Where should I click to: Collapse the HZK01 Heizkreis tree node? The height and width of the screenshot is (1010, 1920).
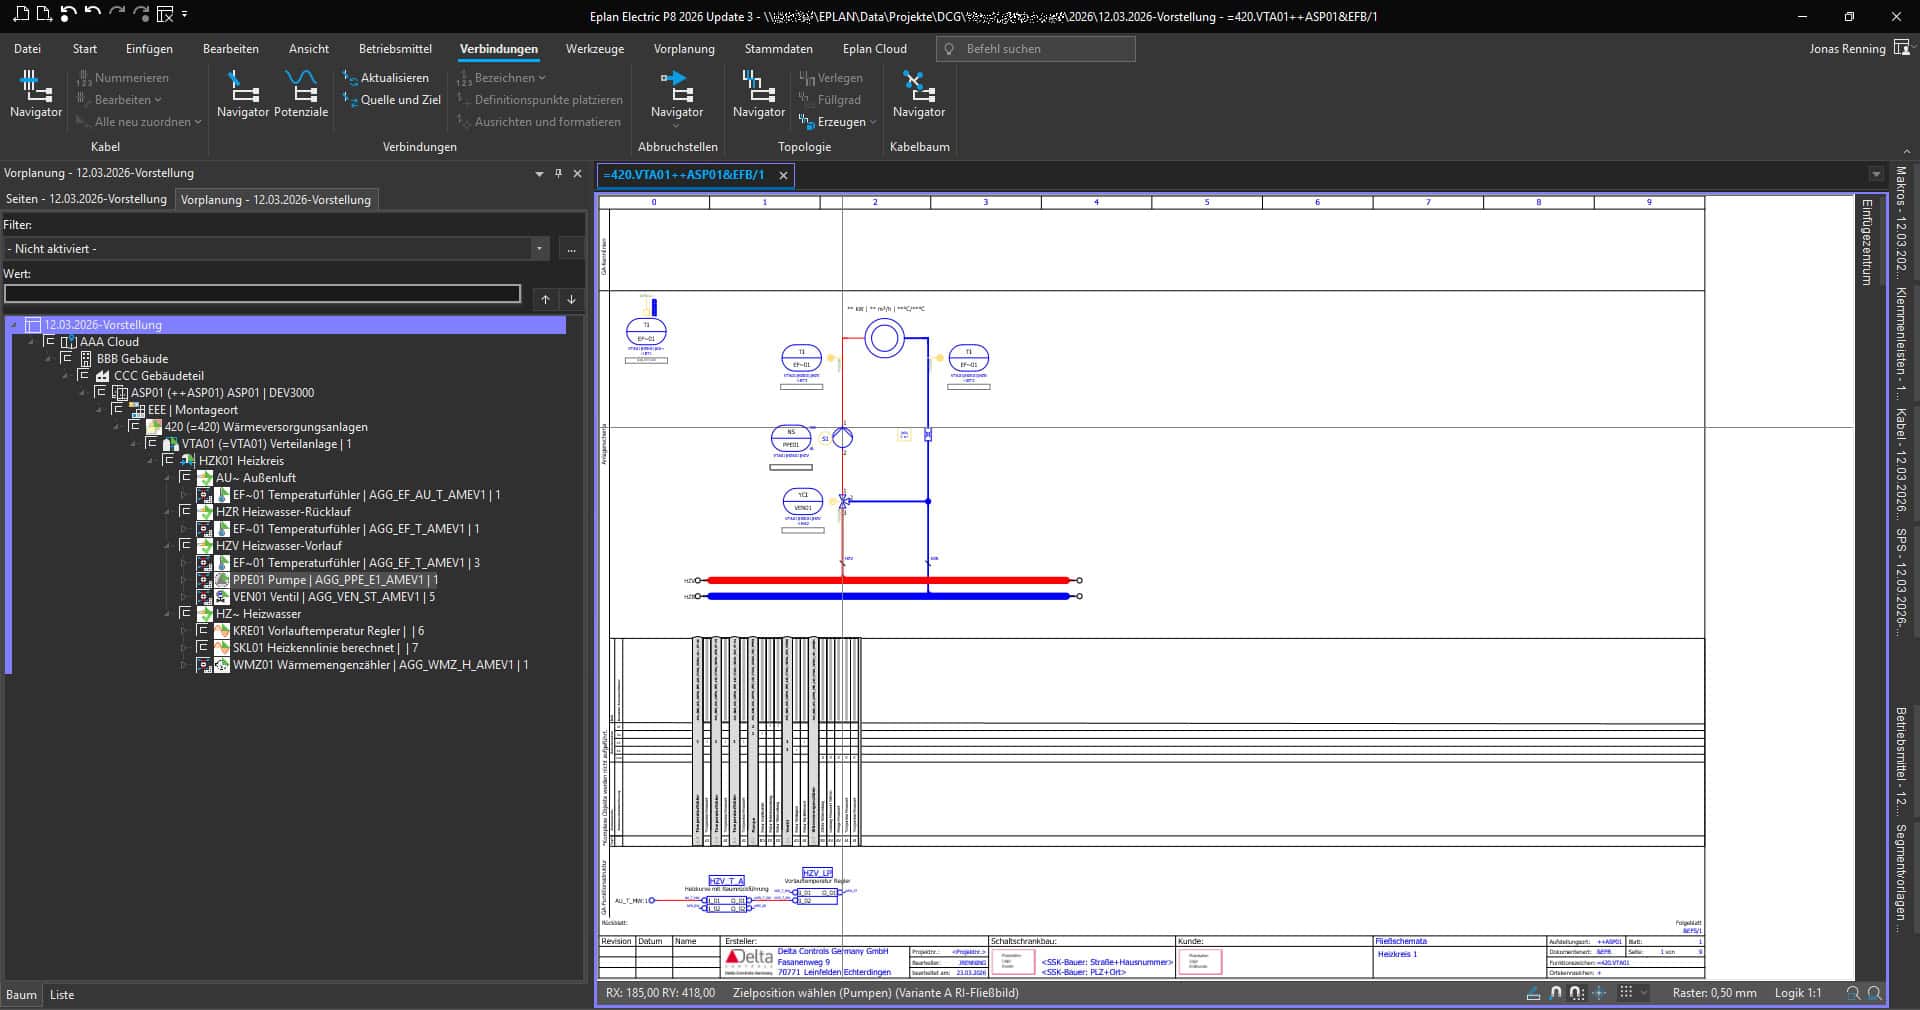(151, 461)
